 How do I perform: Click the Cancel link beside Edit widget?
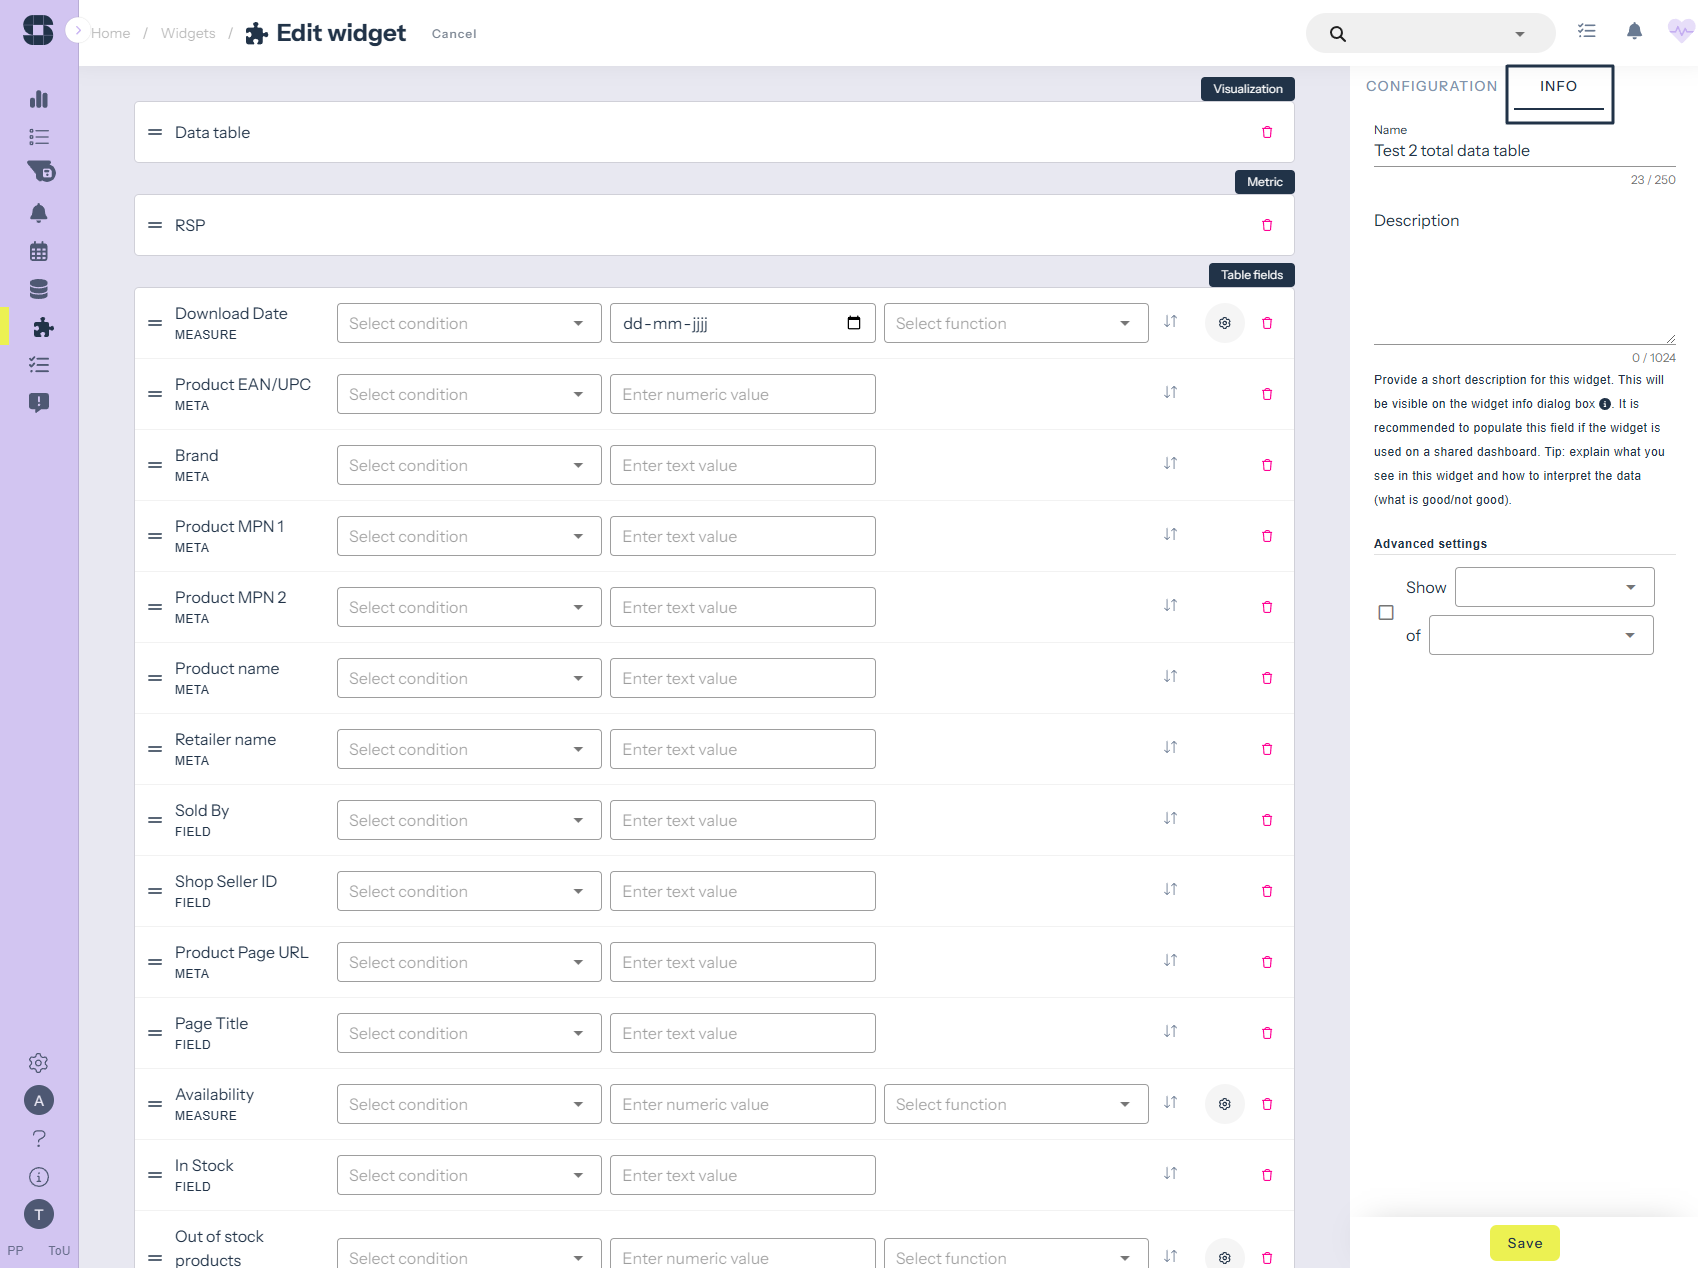[454, 34]
